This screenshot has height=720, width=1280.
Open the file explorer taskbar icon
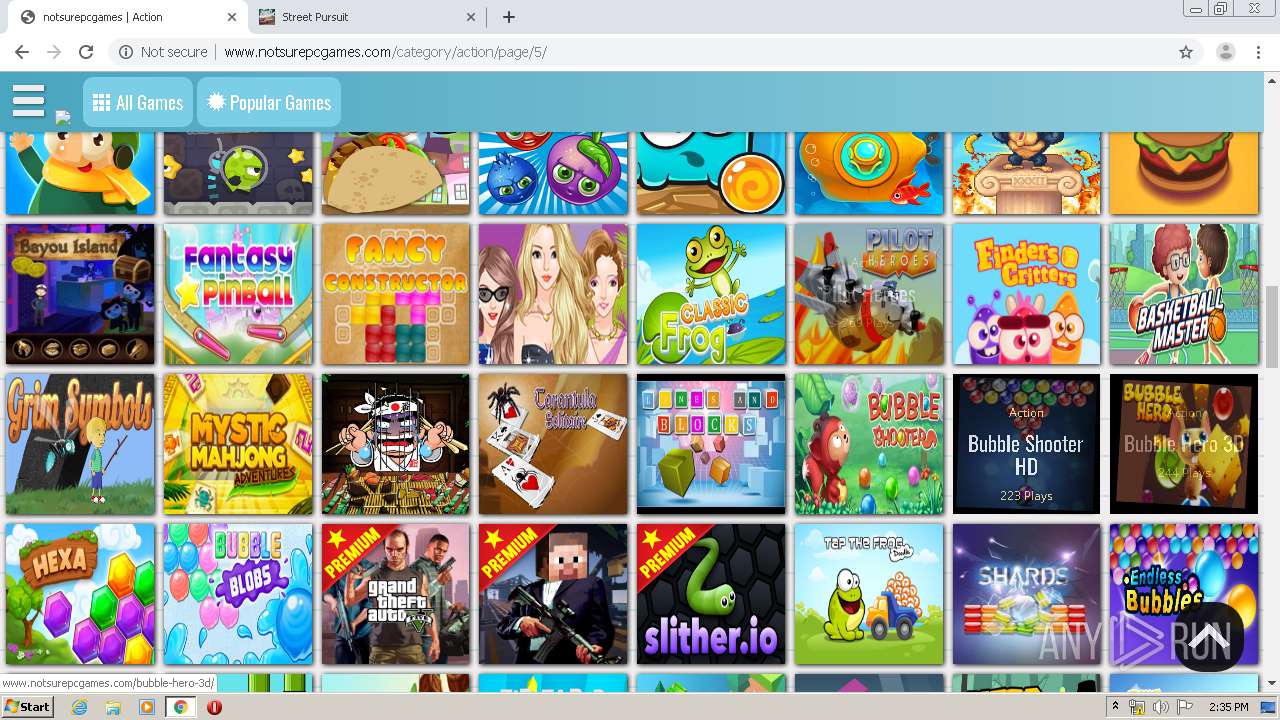(x=113, y=707)
